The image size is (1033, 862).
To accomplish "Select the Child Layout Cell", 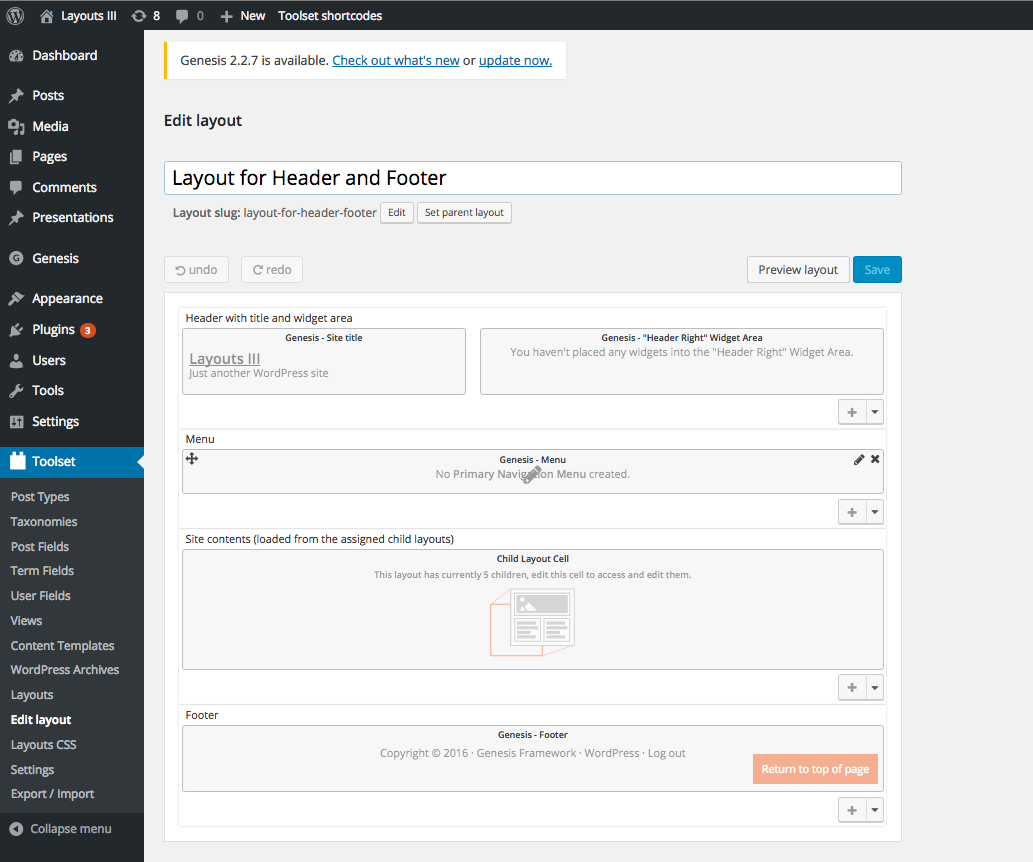I will (x=532, y=610).
